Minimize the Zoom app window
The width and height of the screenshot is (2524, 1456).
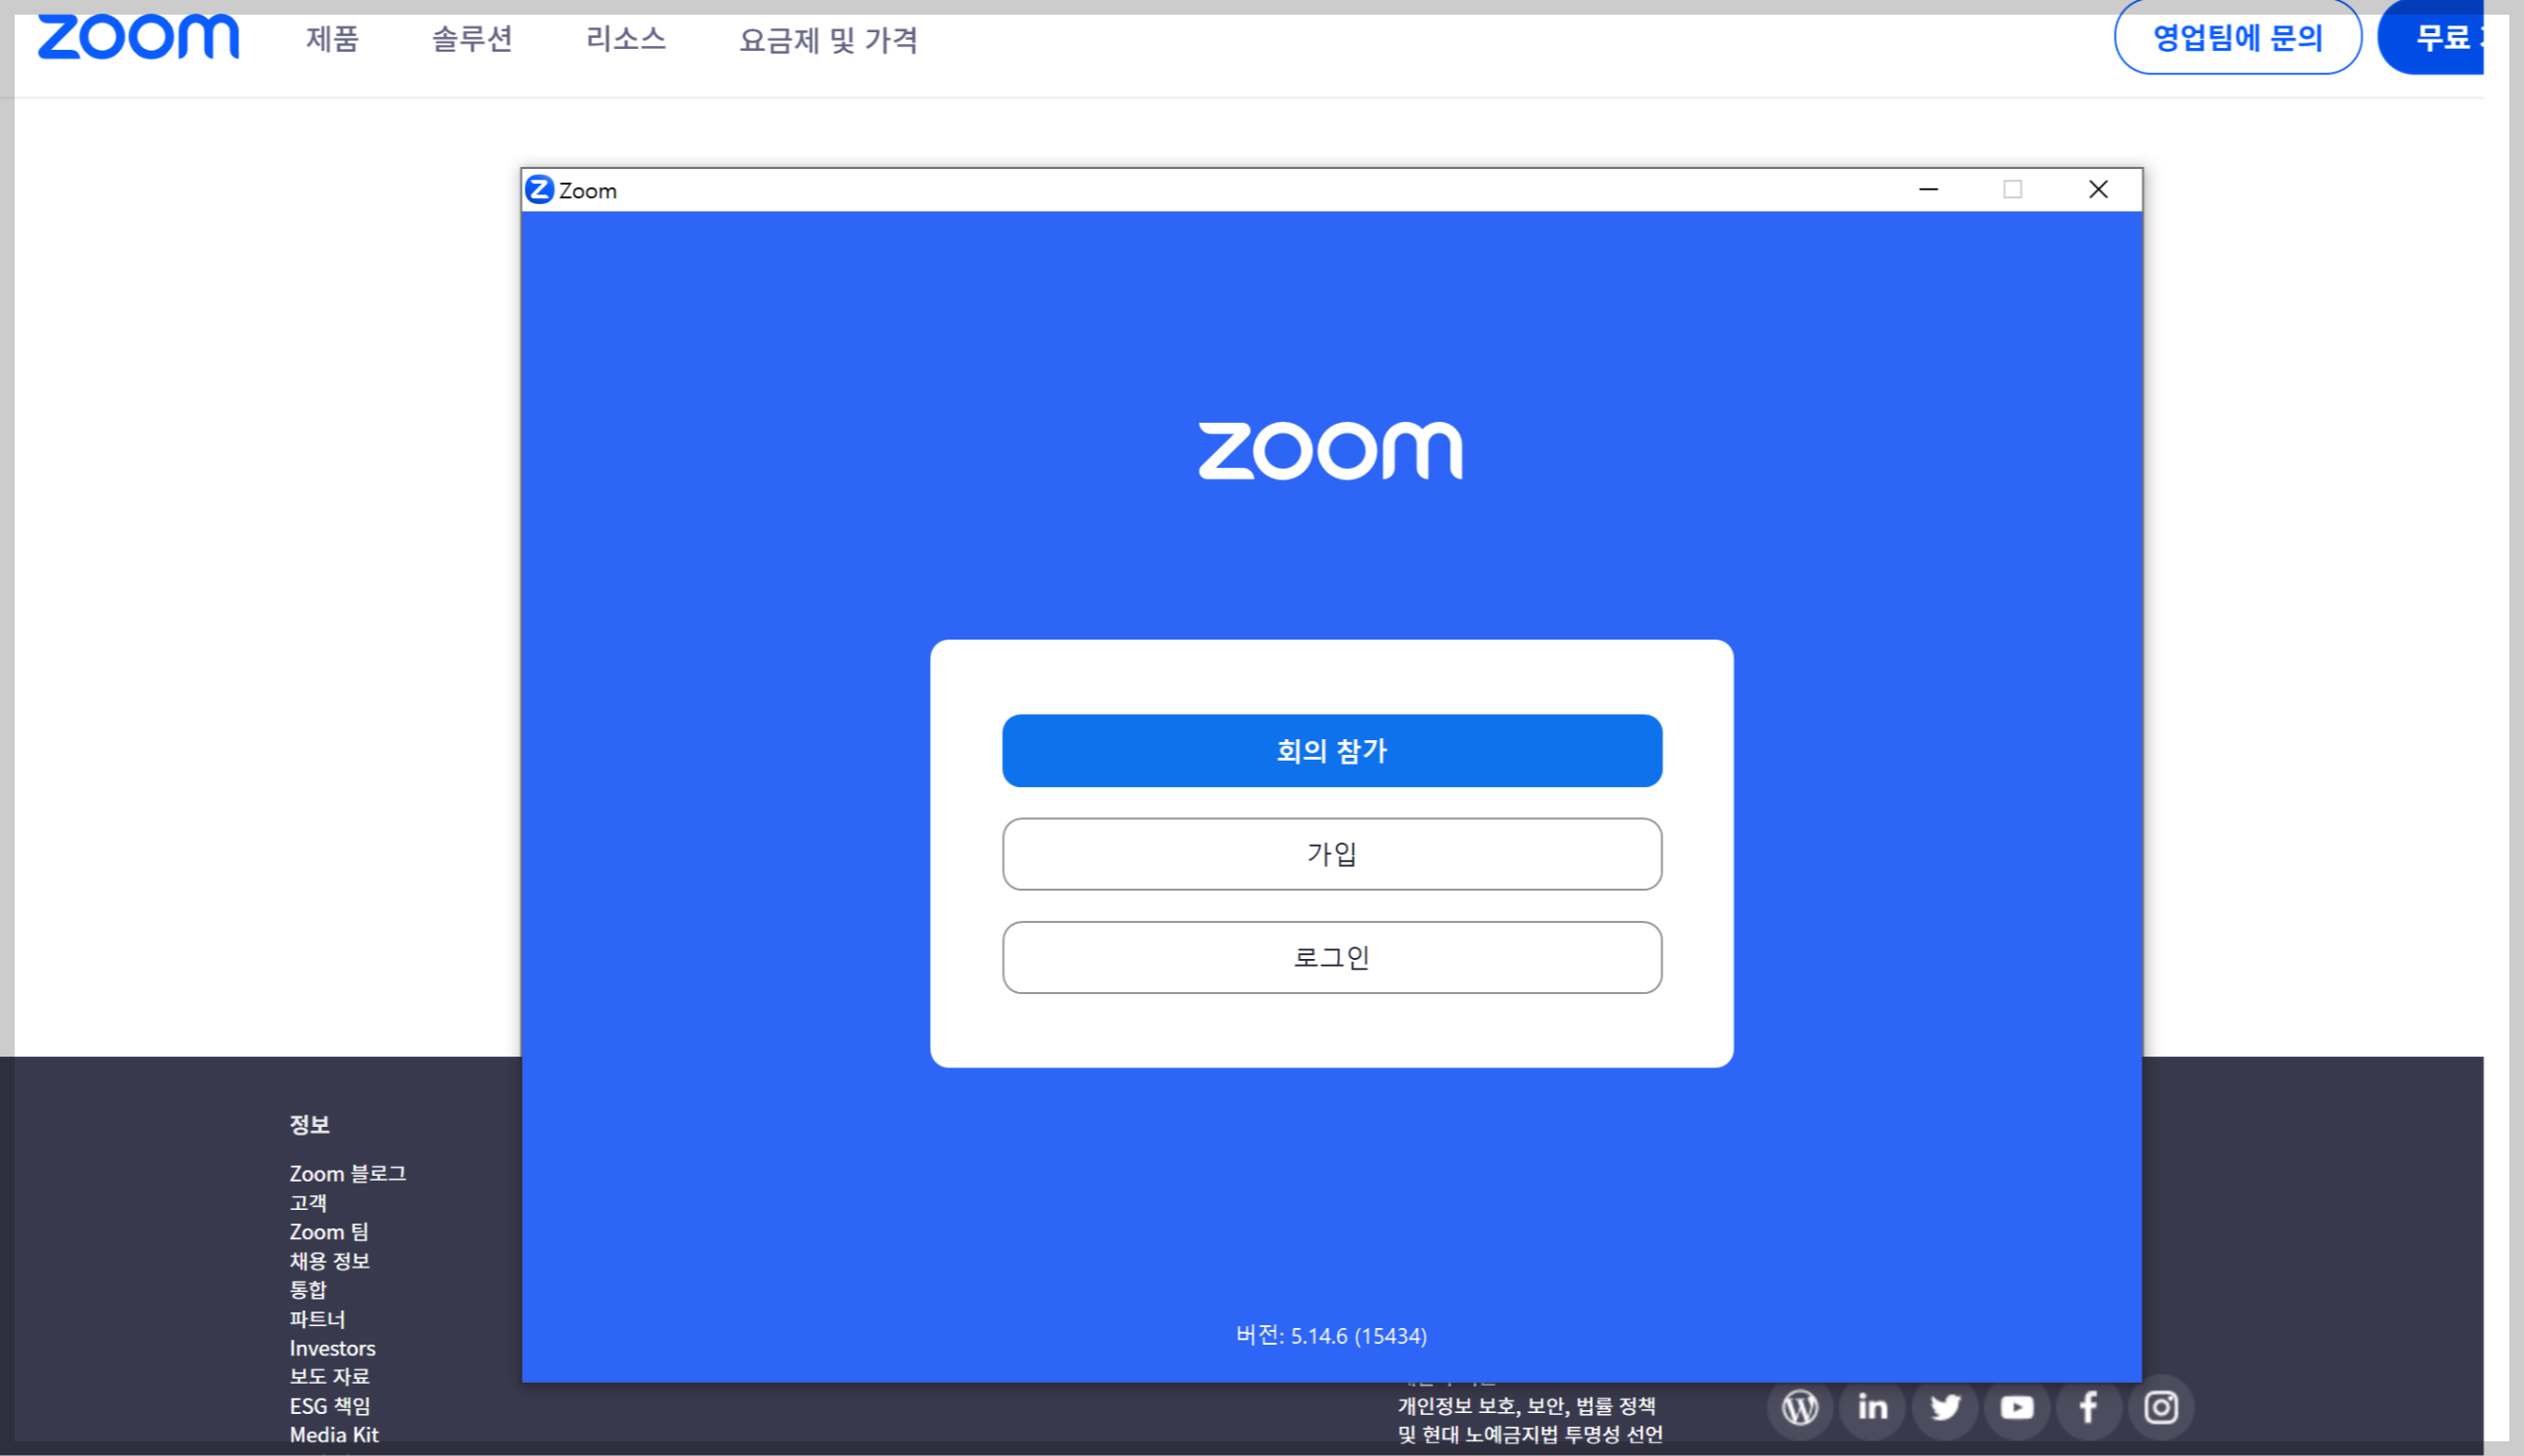pyautogui.click(x=1928, y=189)
